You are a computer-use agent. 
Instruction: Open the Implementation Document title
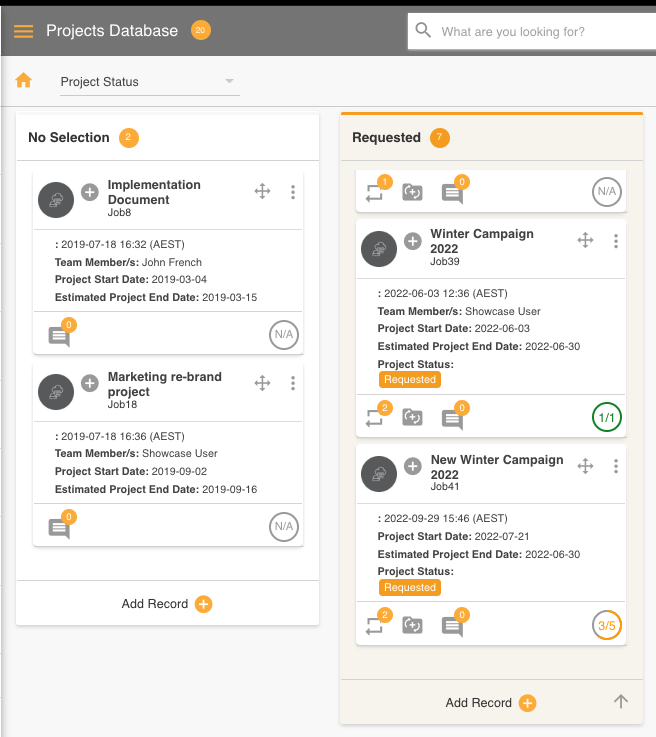click(154, 192)
